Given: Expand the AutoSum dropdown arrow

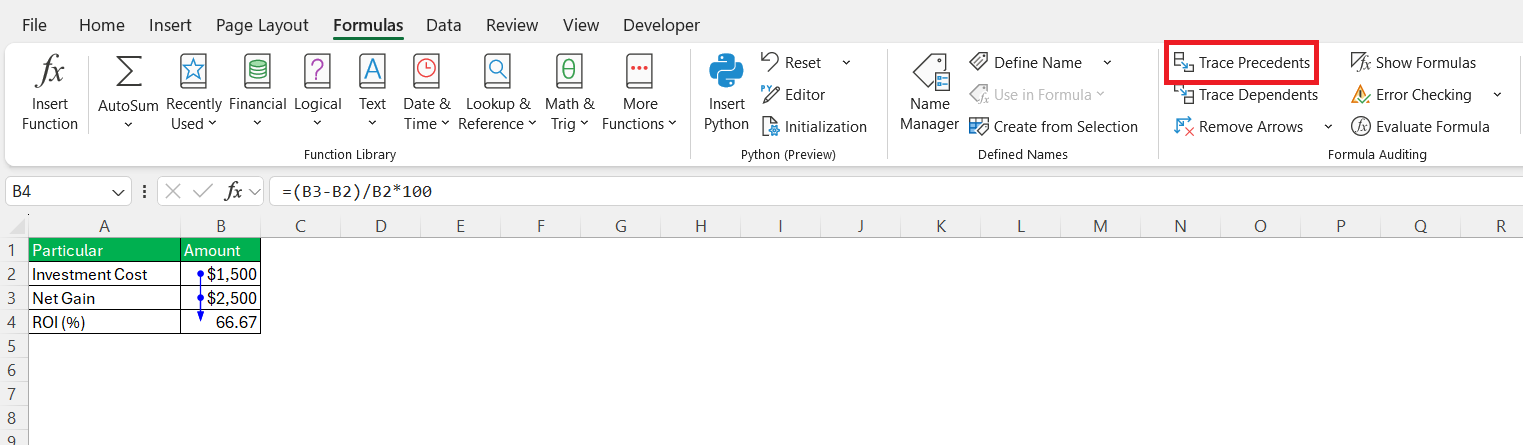Looking at the screenshot, I should pyautogui.click(x=128, y=125).
